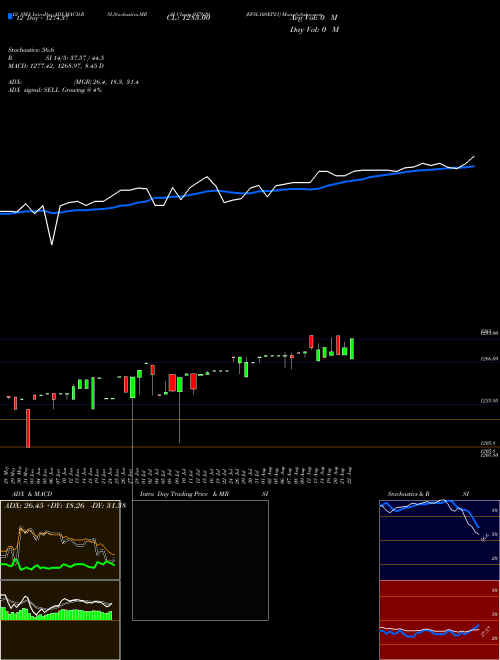The image size is (500, 660).
Task: Click the 'MACD: 1277.42, 1268.97, 8.45 D' line
Action: (56, 66)
